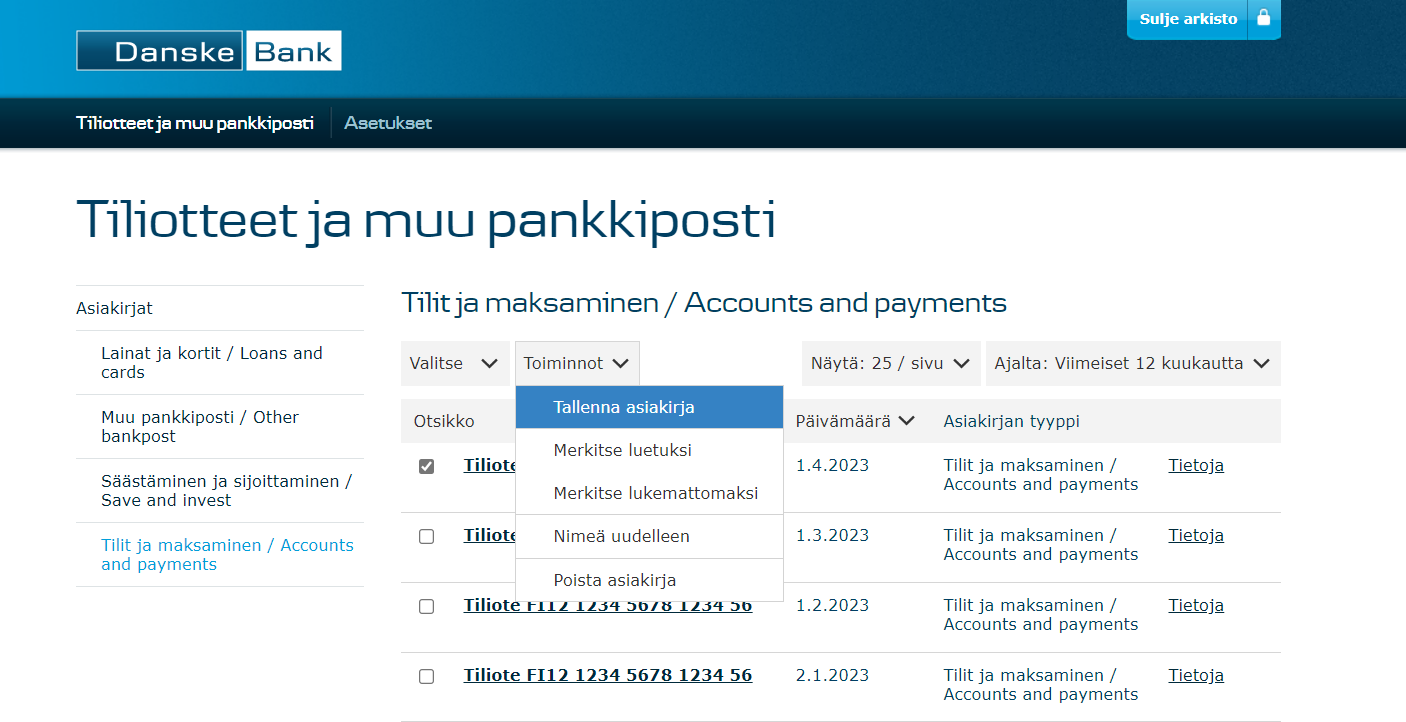Go to Lainat ja kortit / Loans and cards
This screenshot has width=1406, height=722.
coord(212,363)
